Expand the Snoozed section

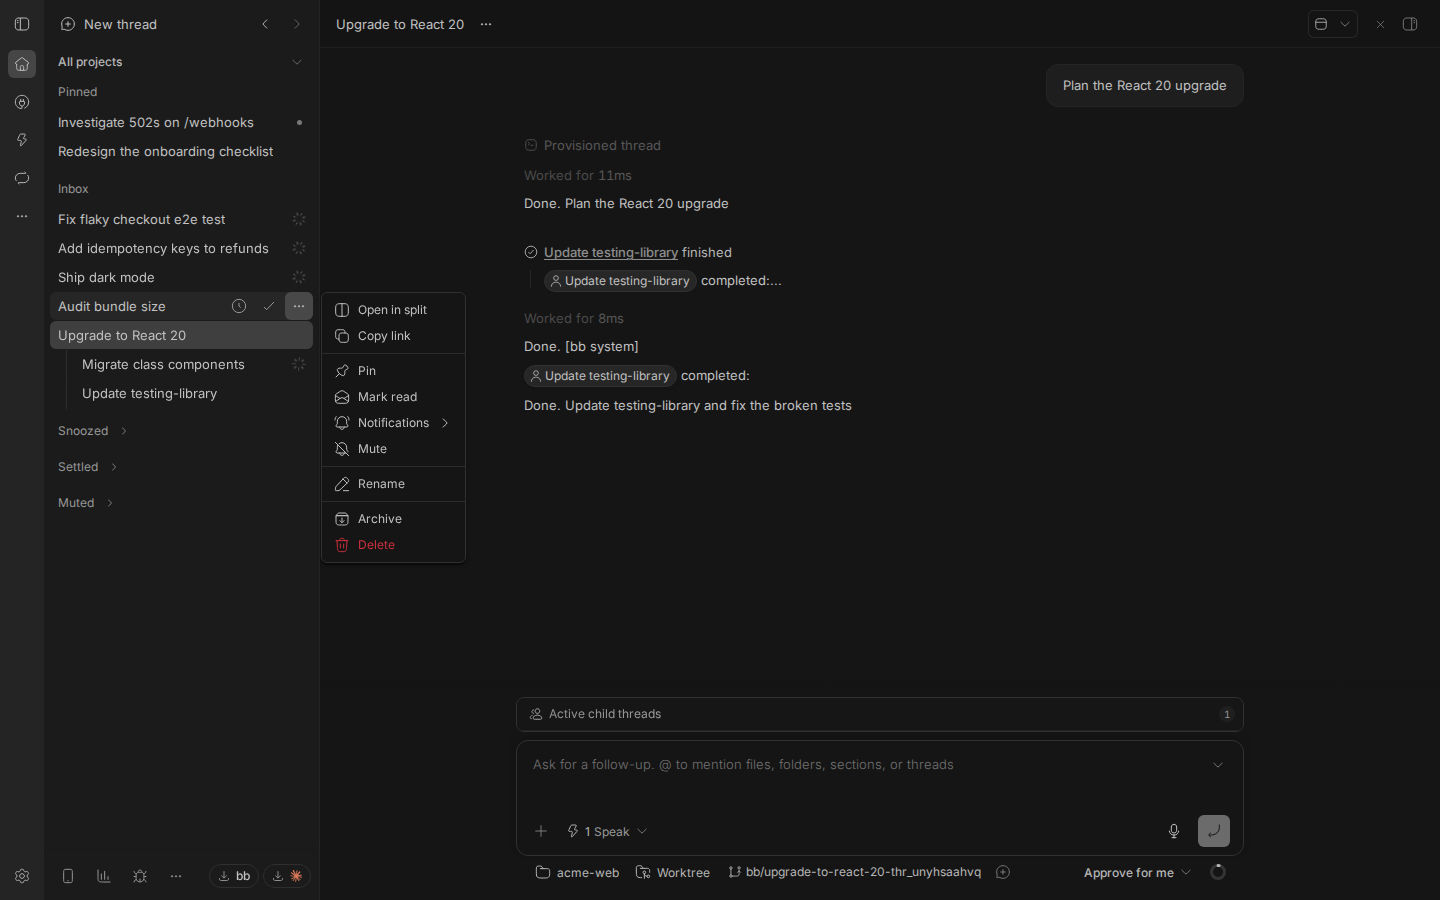[93, 431]
